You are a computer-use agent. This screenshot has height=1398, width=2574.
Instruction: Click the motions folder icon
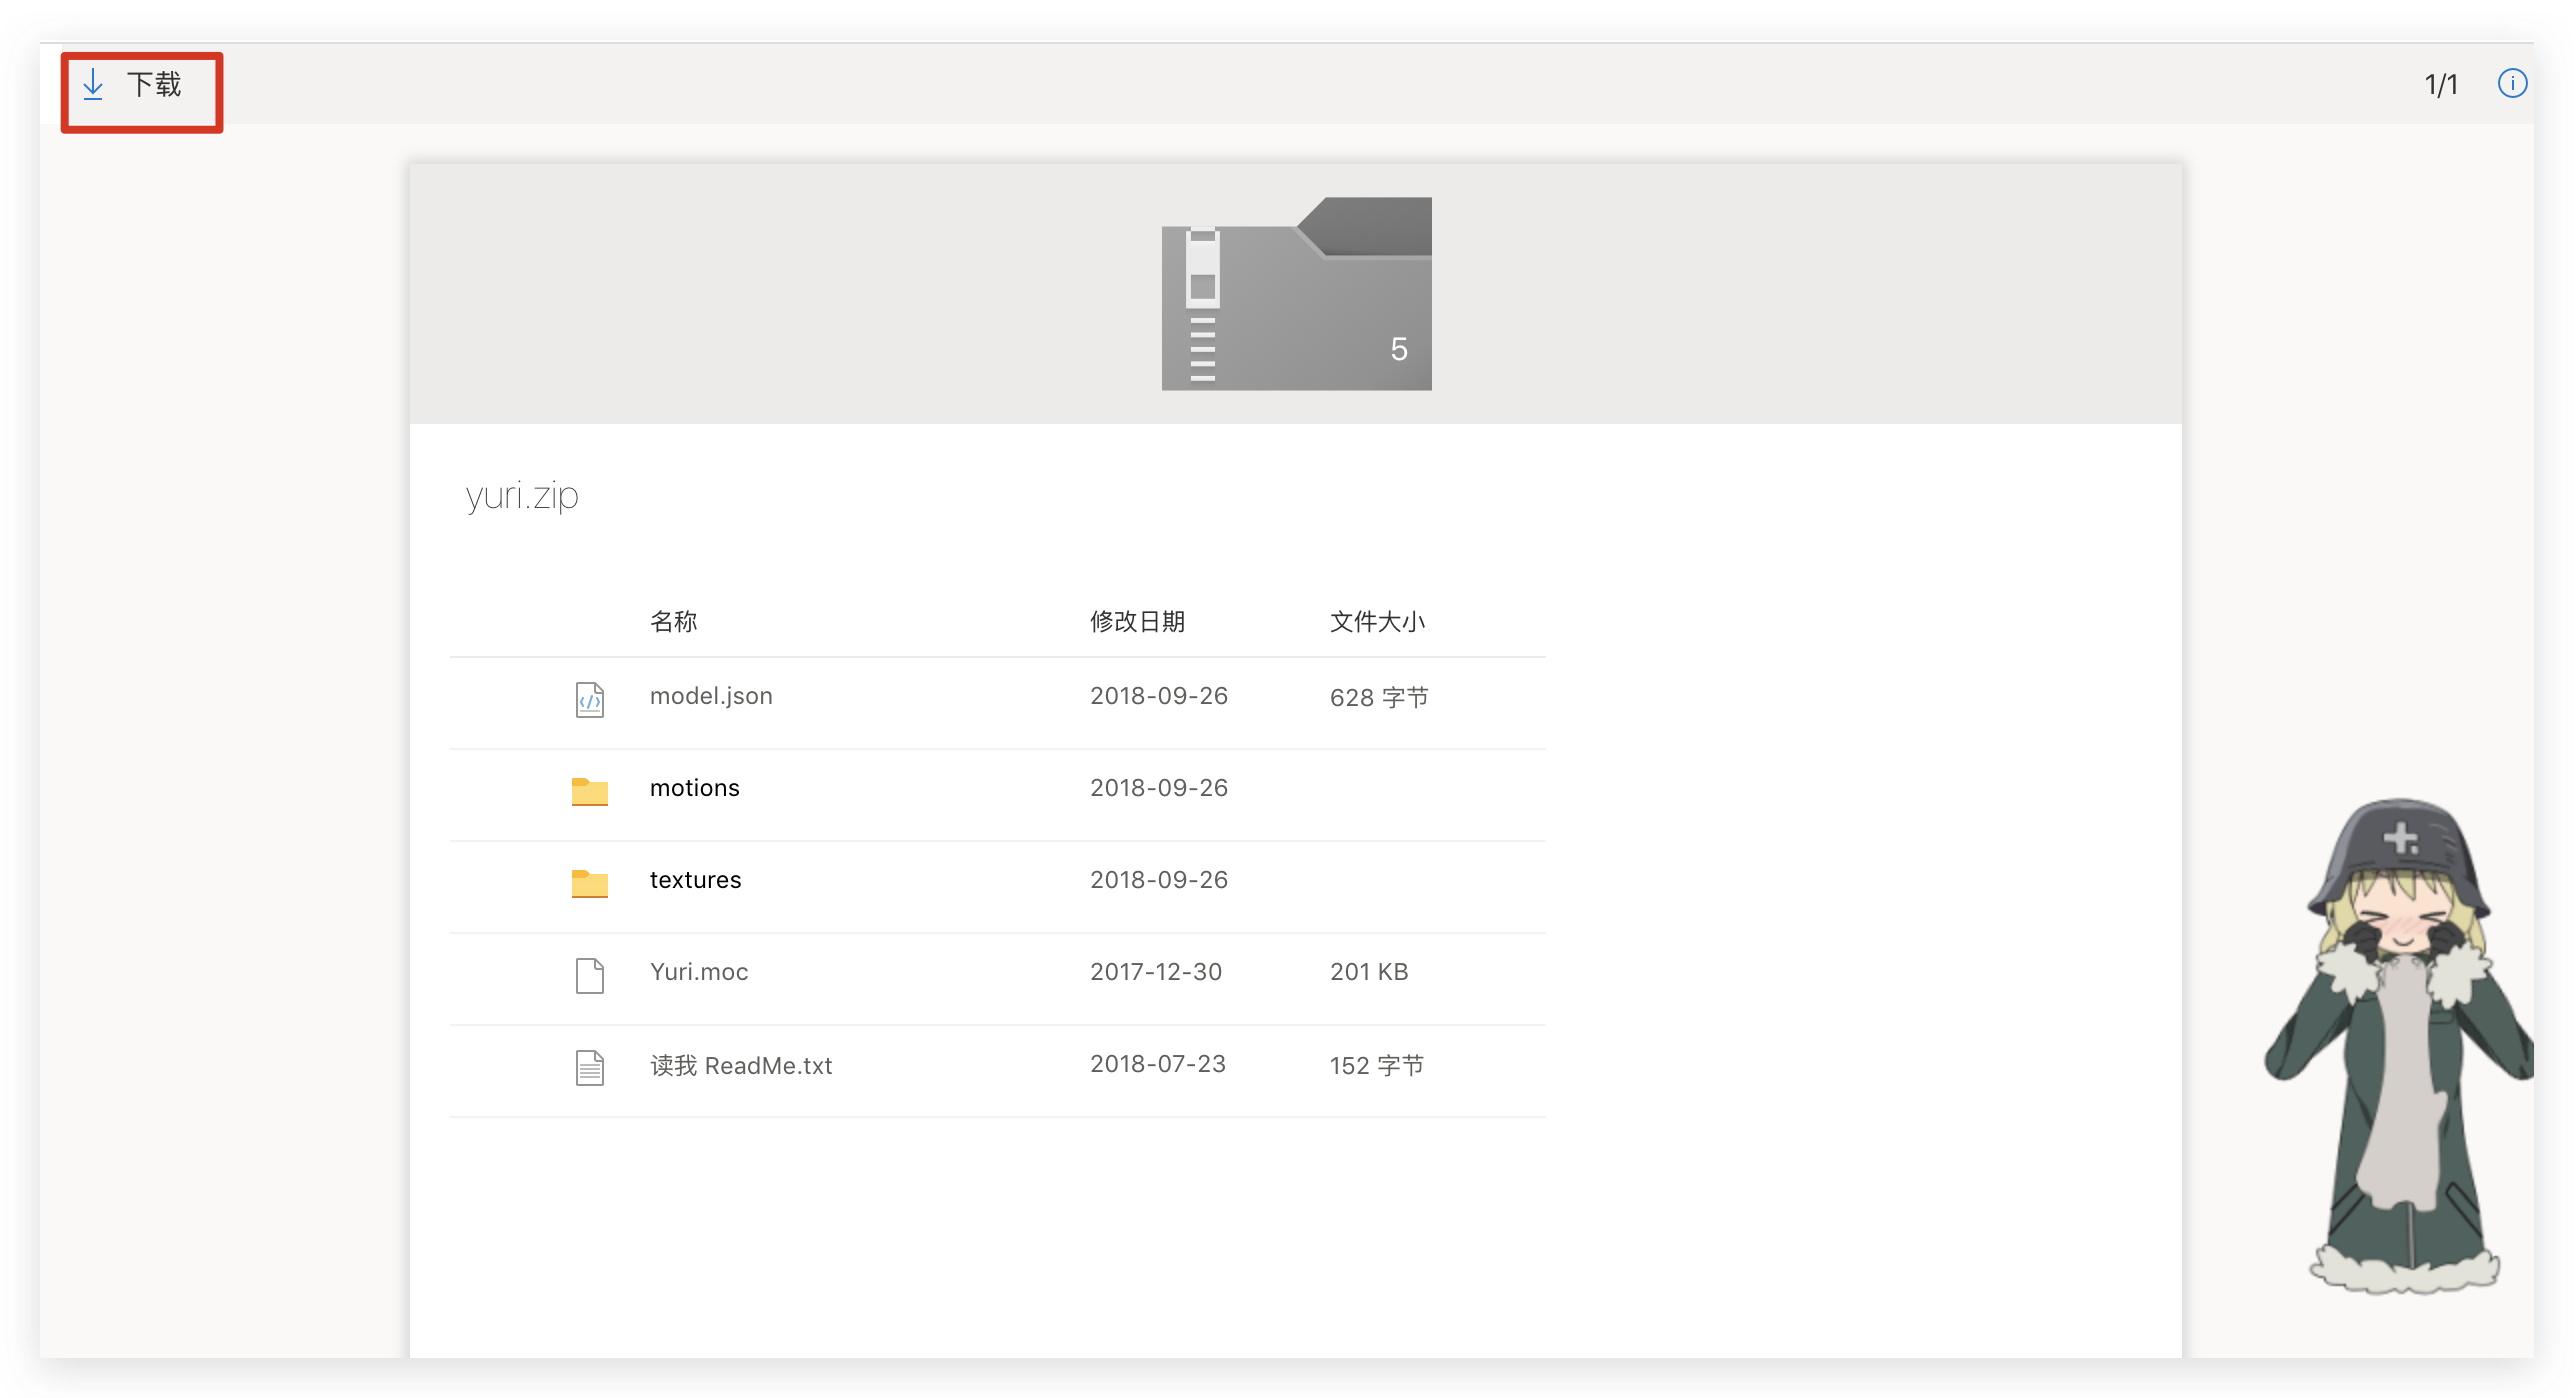[x=590, y=791]
